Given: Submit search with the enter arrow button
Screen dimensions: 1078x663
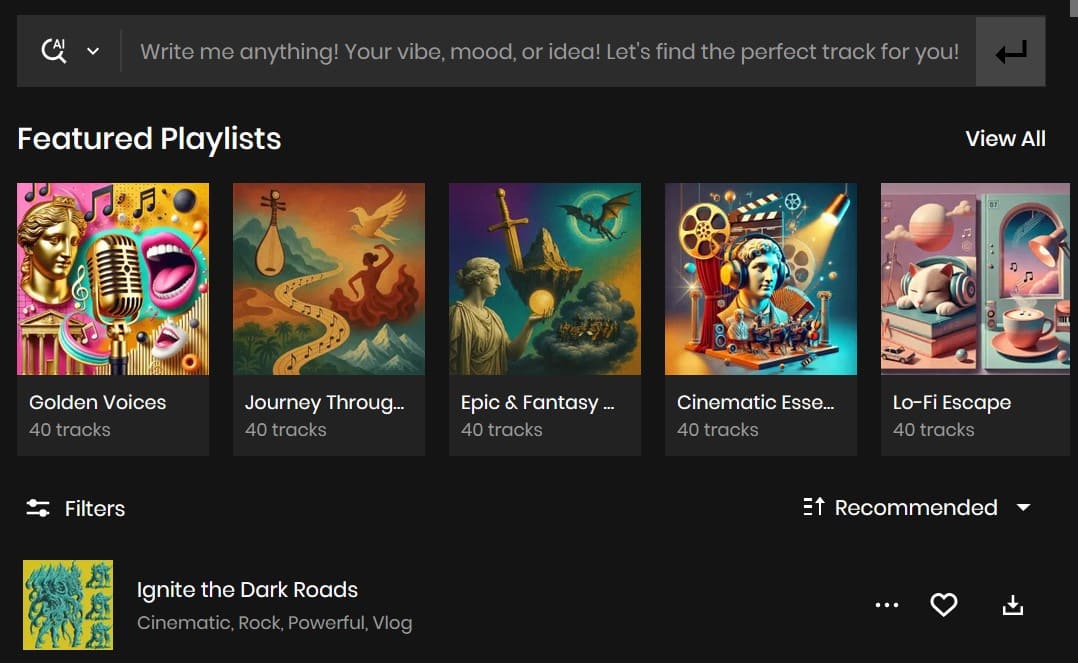Looking at the screenshot, I should (1010, 51).
